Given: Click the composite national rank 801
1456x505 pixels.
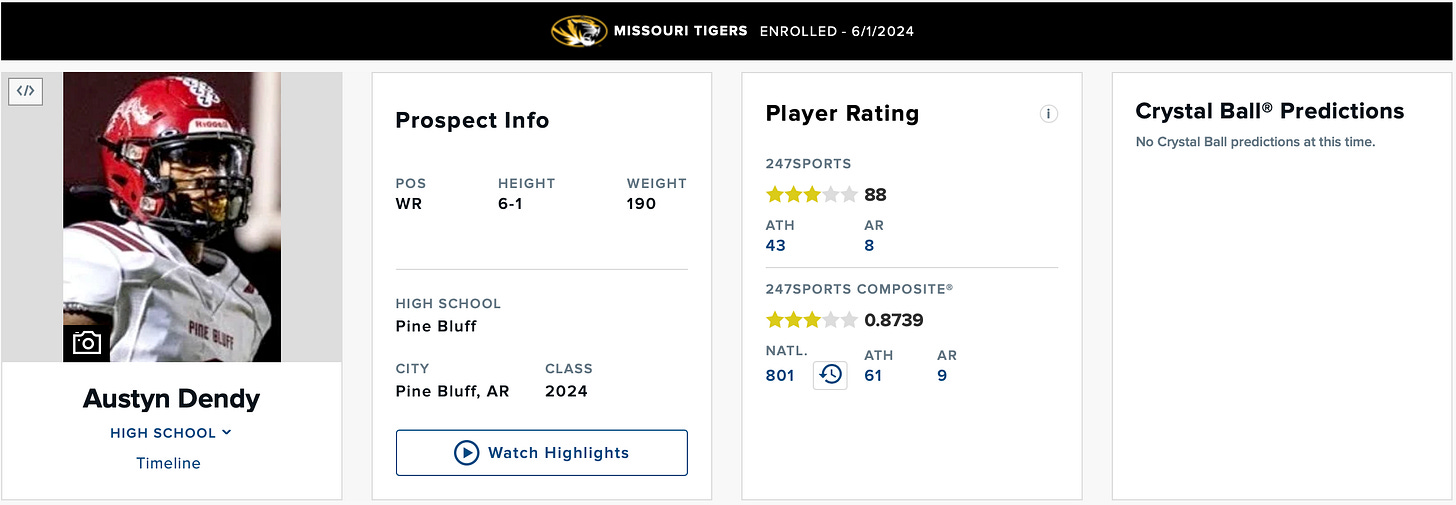Looking at the screenshot, I should (780, 376).
